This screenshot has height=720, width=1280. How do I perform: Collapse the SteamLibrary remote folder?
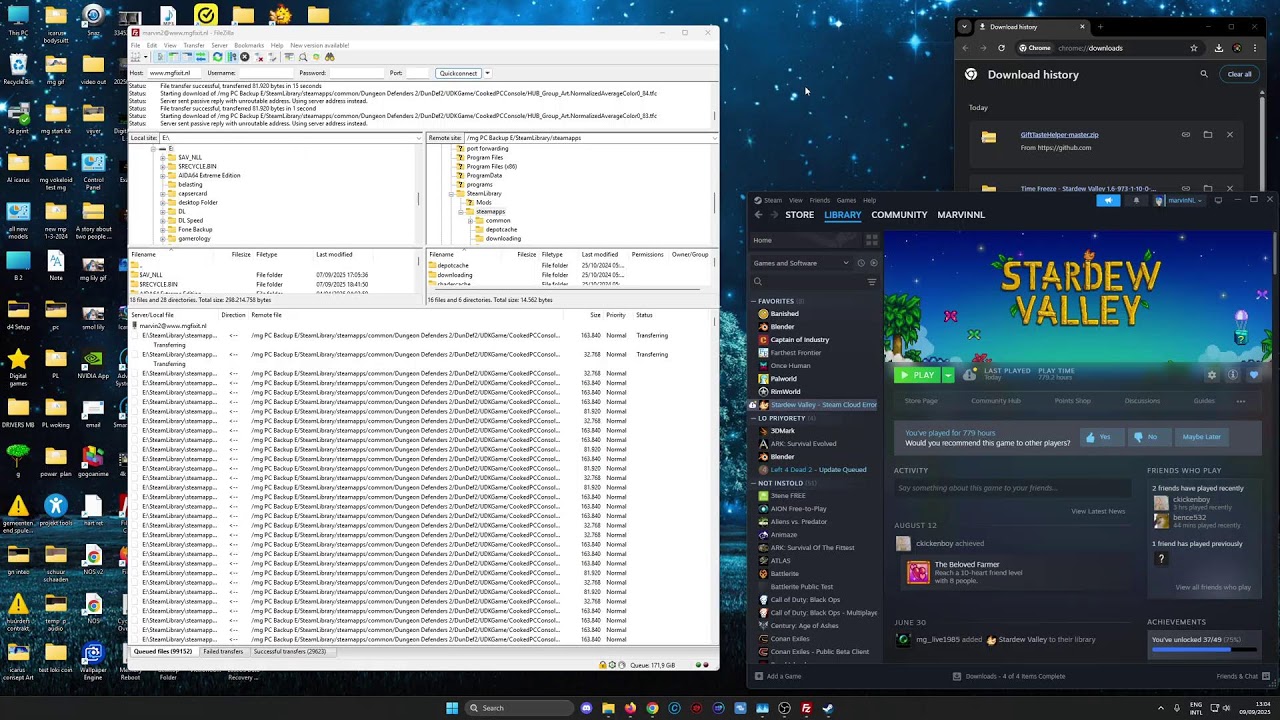coord(451,193)
